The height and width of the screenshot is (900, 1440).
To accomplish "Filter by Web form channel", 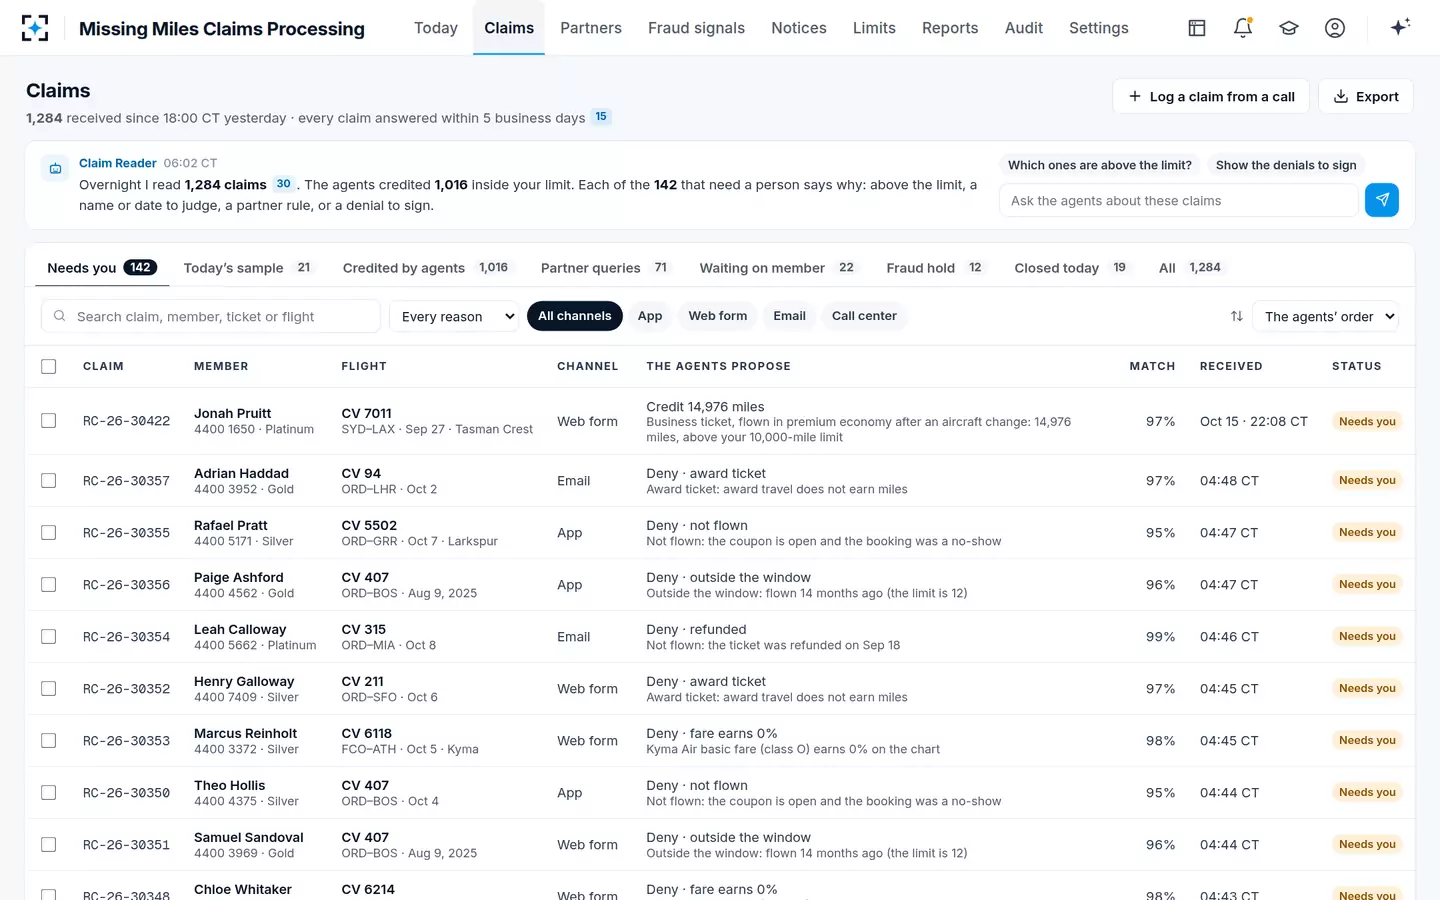I will coord(718,316).
